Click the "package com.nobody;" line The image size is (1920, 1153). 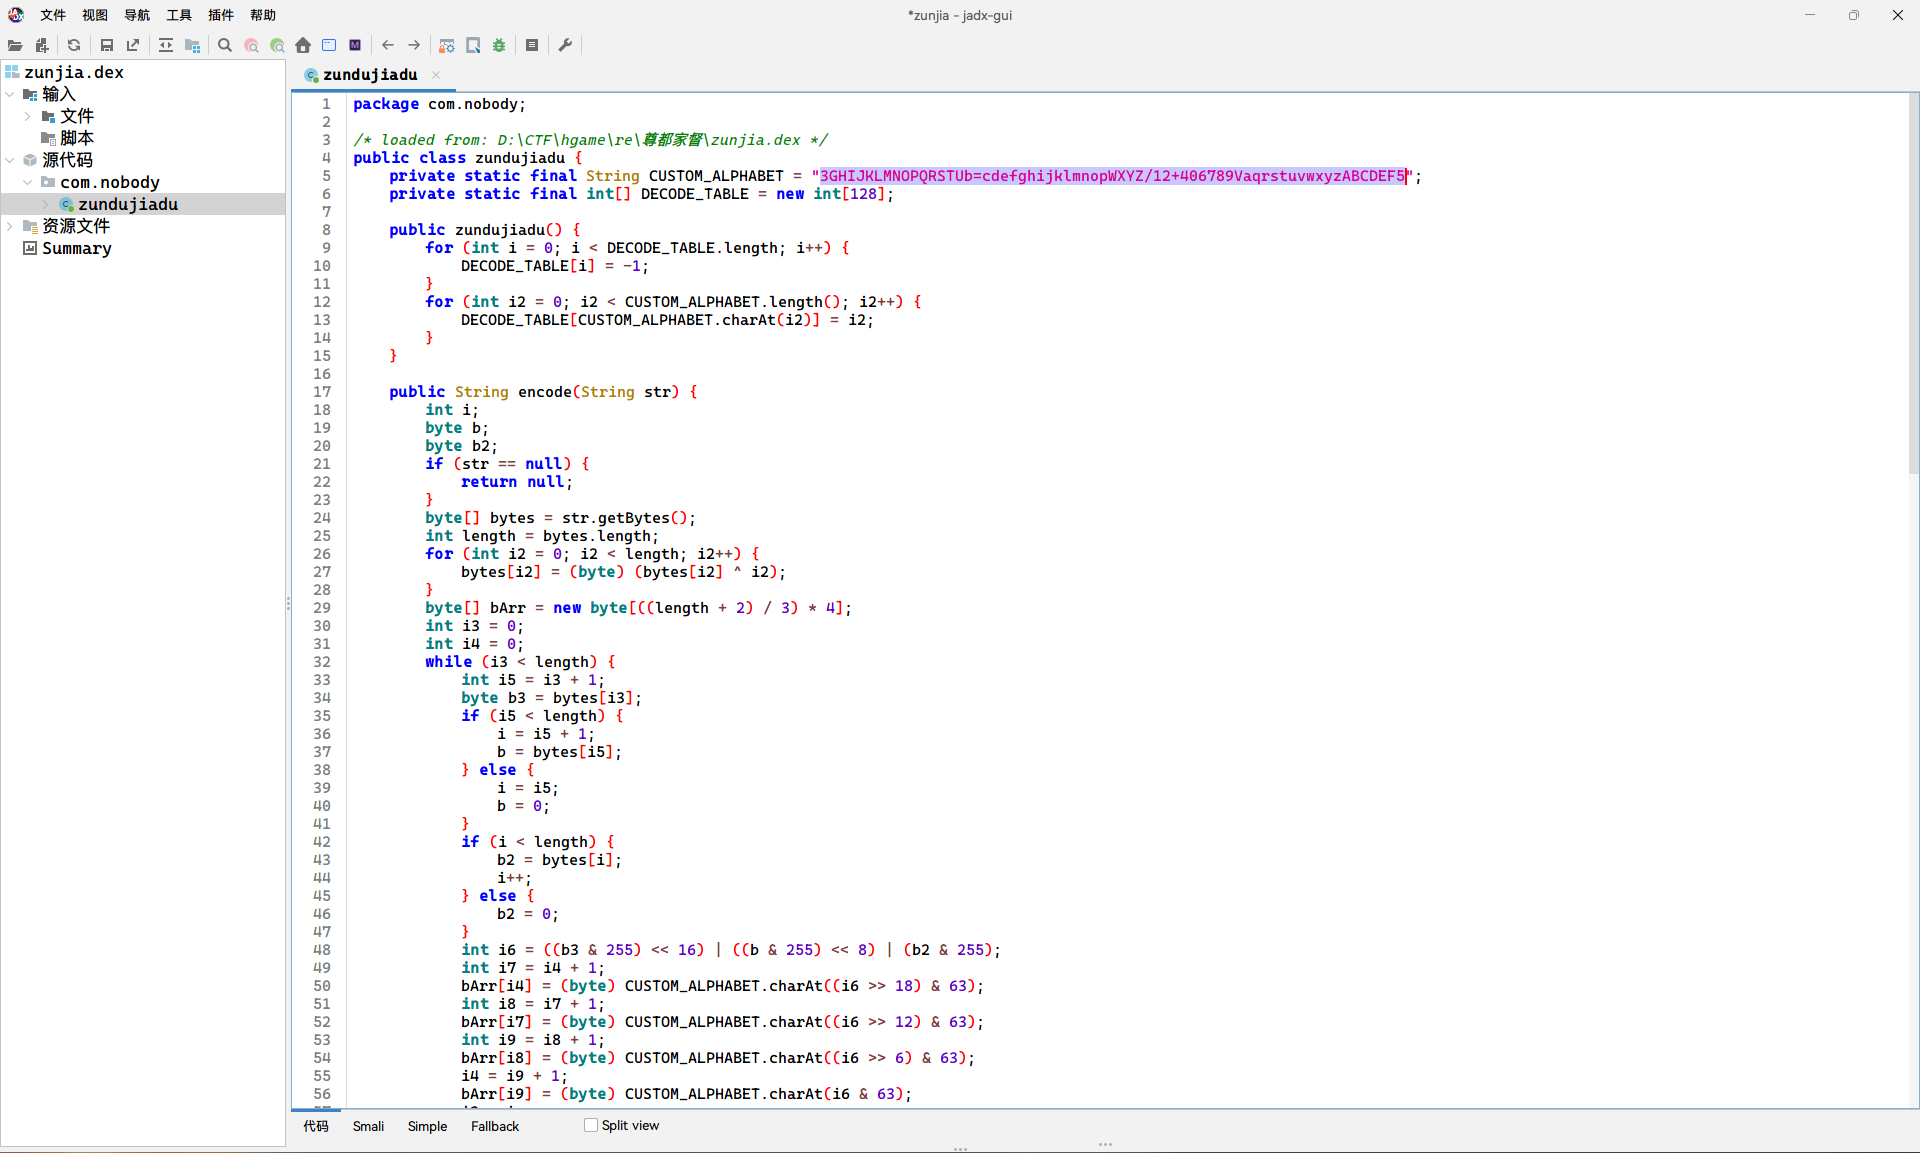[x=439, y=104]
